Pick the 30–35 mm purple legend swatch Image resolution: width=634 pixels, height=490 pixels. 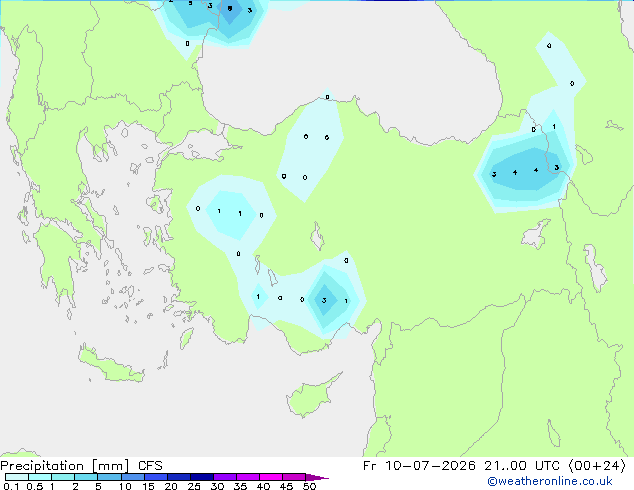click(x=224, y=477)
